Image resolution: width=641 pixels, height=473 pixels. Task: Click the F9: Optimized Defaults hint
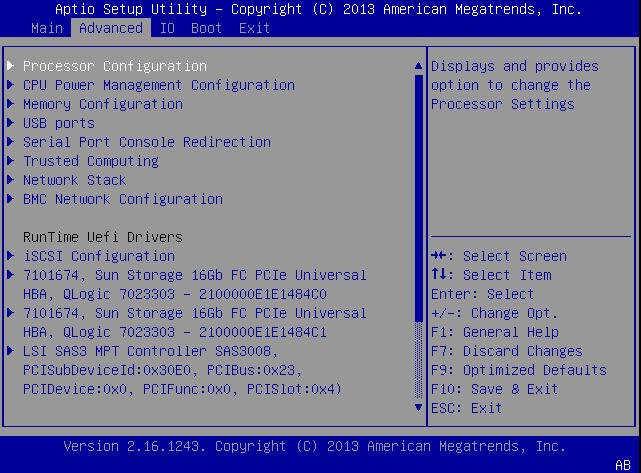click(519, 370)
